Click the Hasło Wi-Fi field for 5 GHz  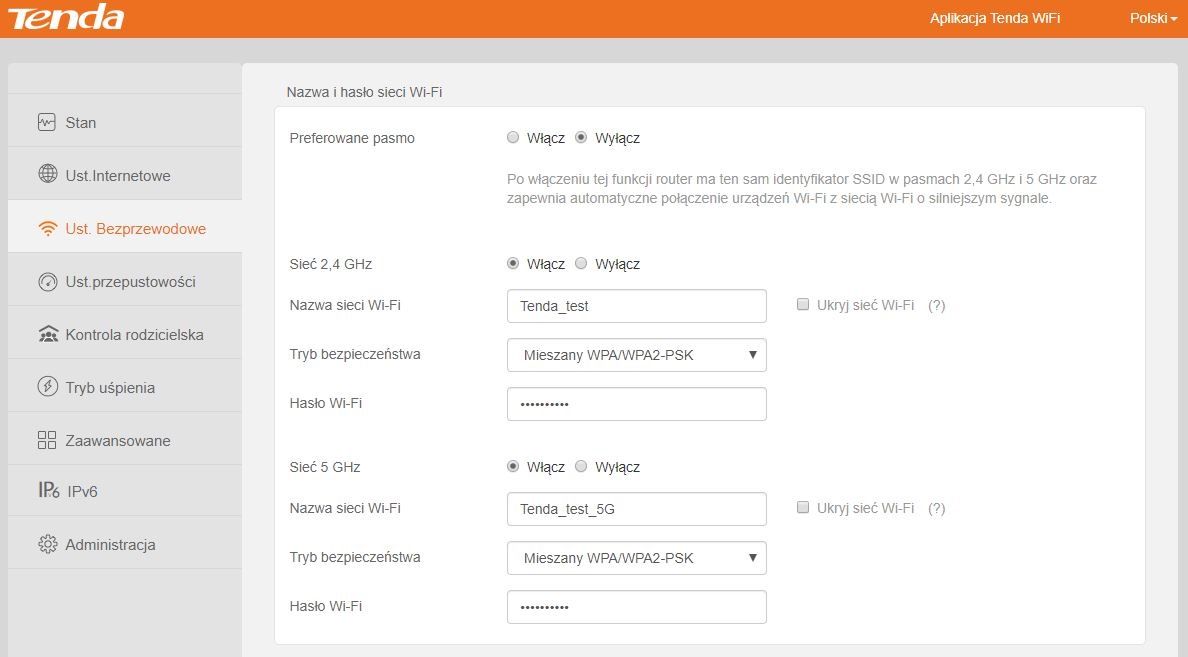tap(636, 607)
